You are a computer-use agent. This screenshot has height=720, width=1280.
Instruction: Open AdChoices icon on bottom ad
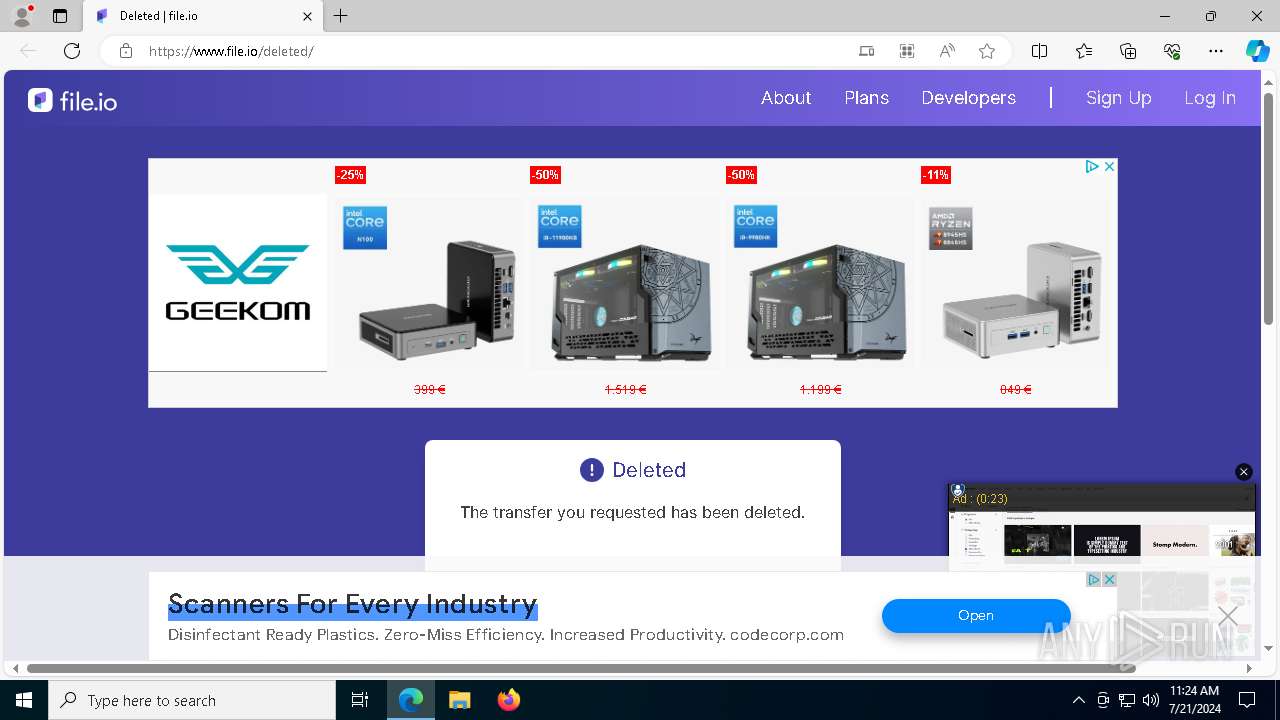(x=1094, y=580)
